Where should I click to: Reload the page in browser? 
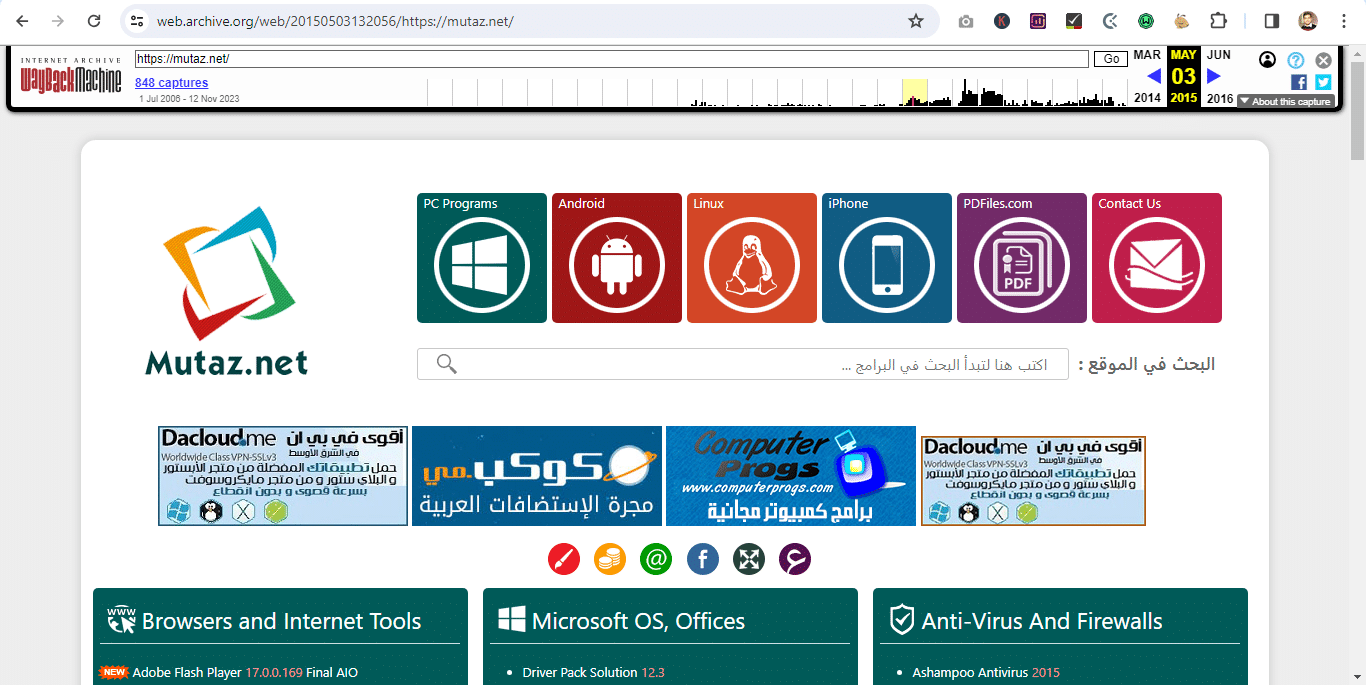click(94, 21)
